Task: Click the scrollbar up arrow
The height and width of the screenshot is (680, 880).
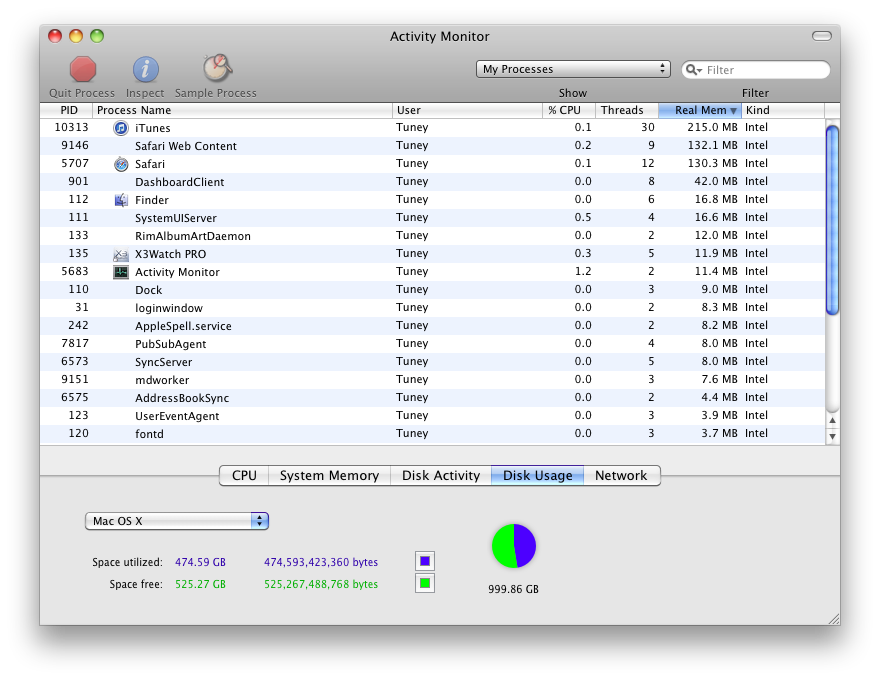Action: (833, 420)
